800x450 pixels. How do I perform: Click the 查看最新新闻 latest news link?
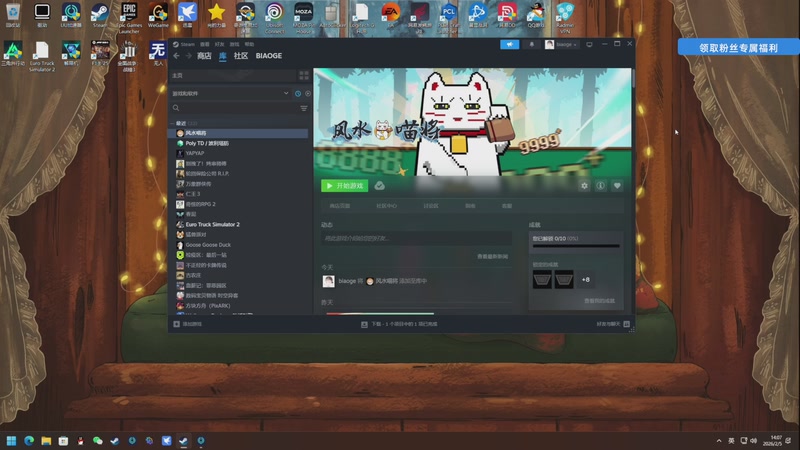click(x=492, y=257)
